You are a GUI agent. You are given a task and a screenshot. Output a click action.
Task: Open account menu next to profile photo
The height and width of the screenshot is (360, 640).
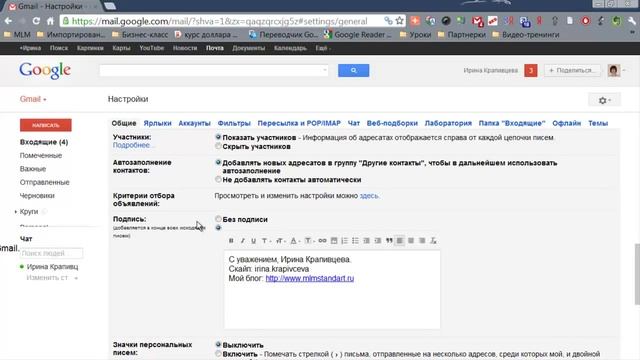point(624,70)
